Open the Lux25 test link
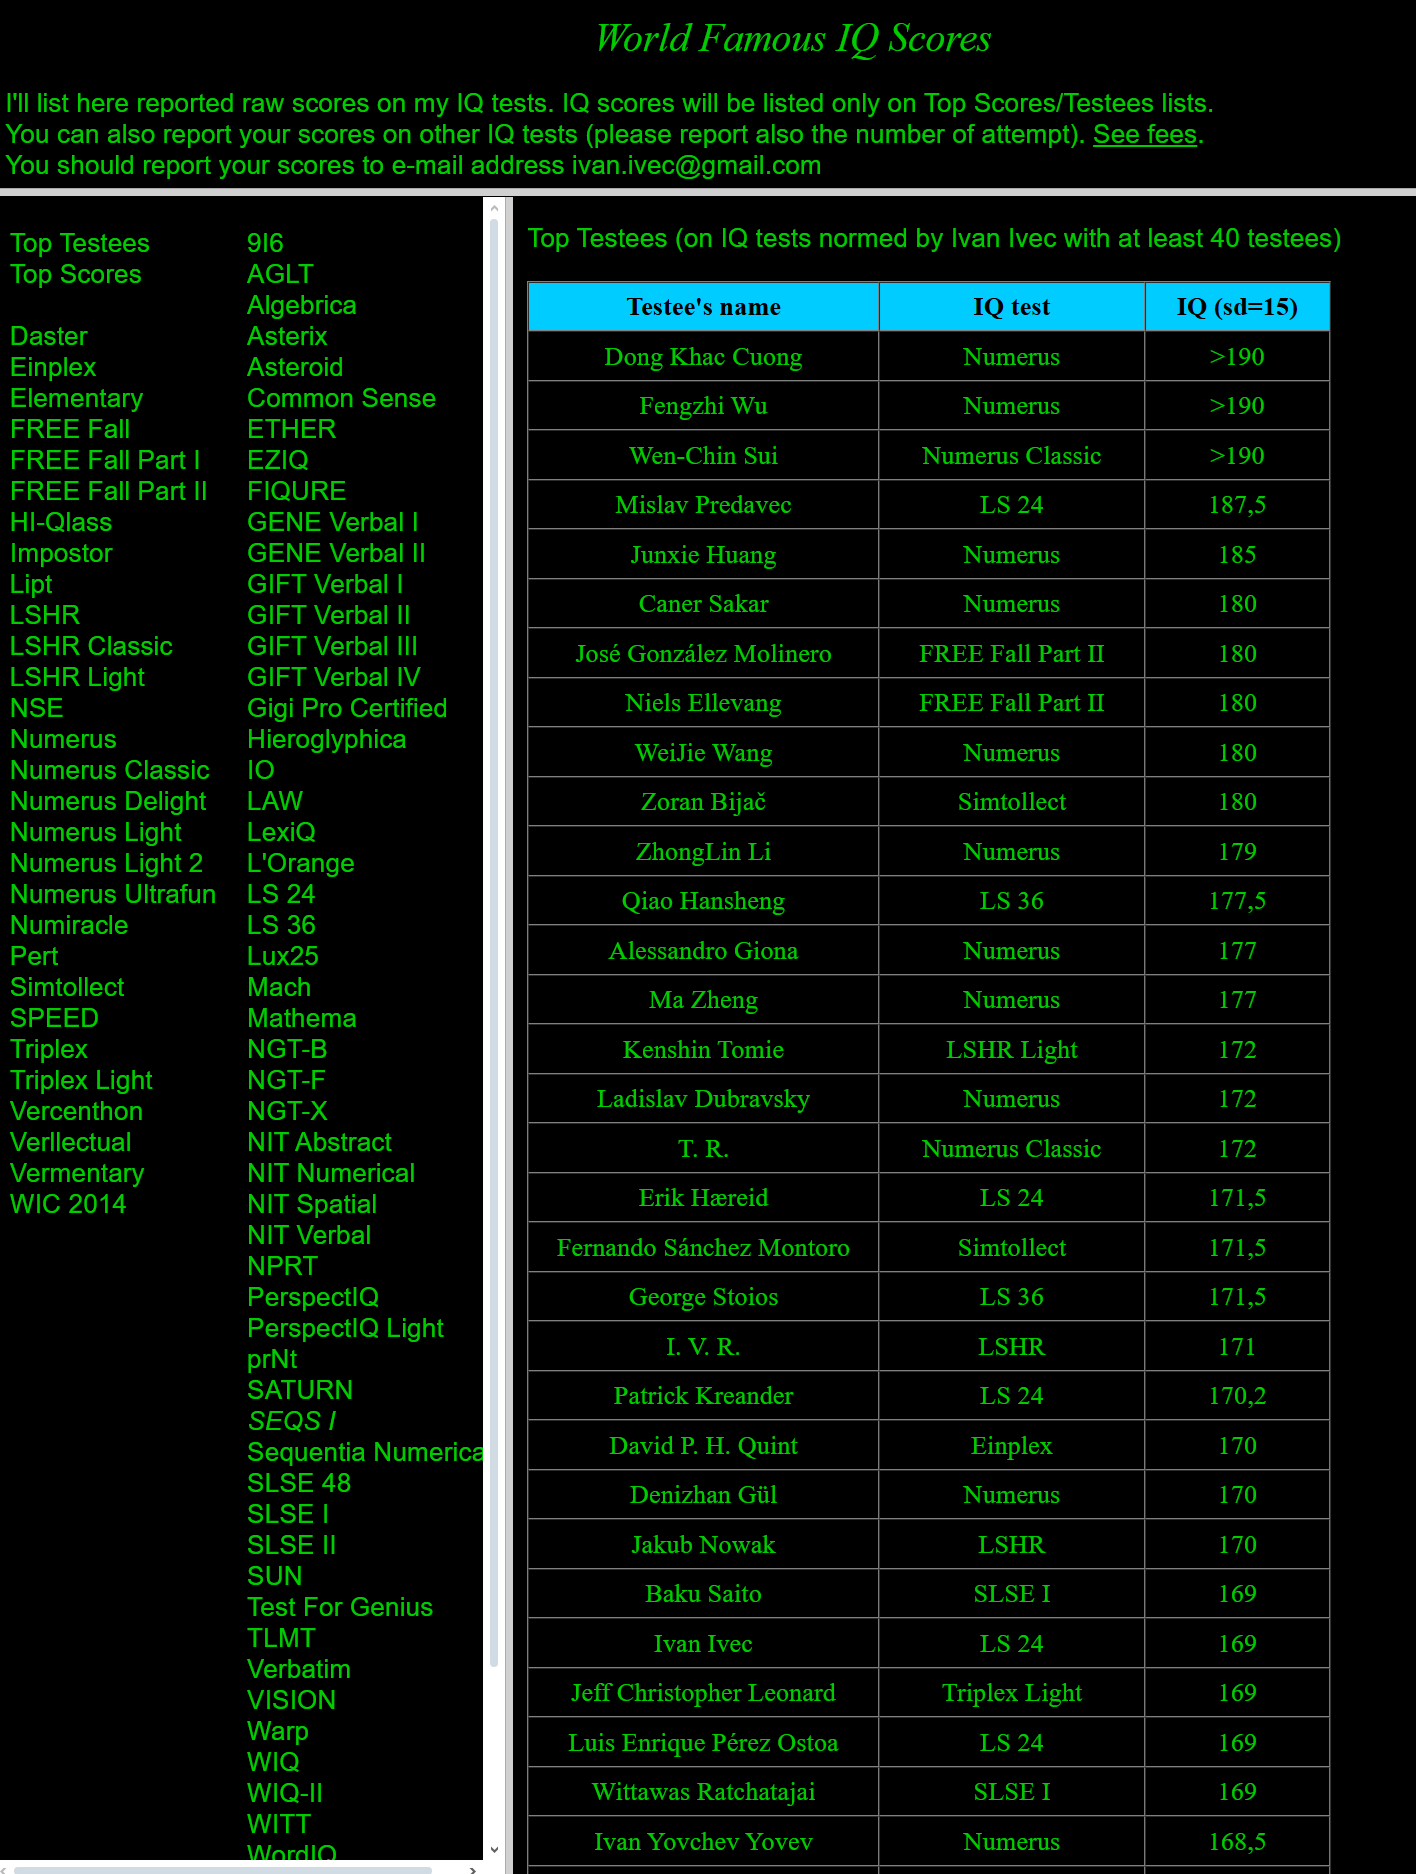 coord(282,956)
